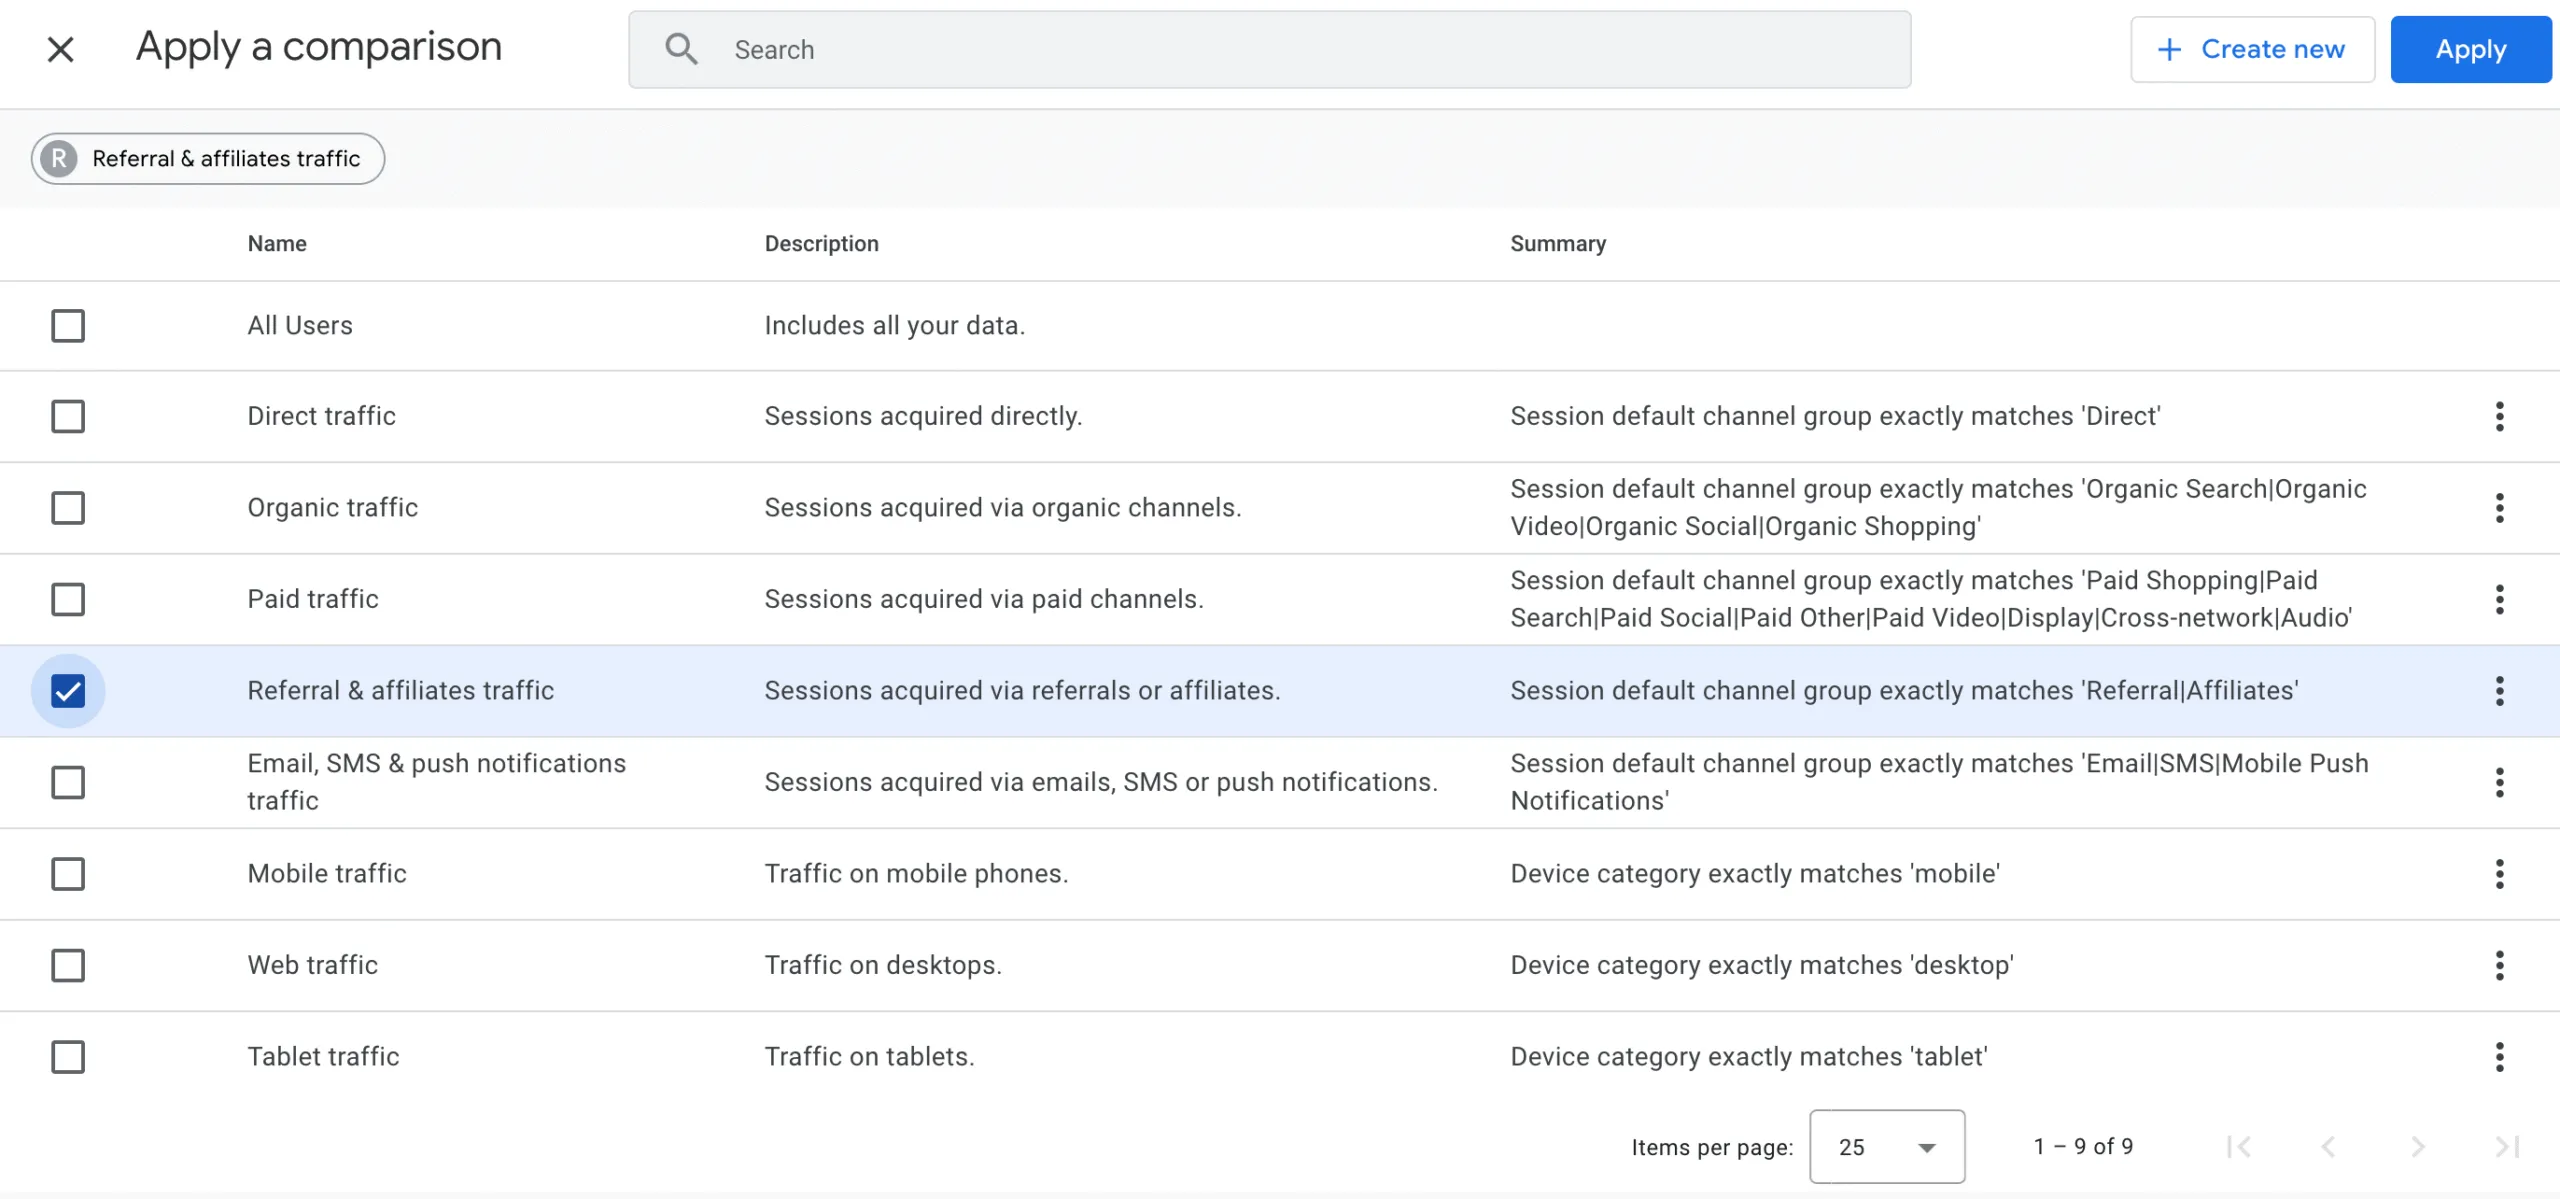The image size is (2560, 1199).
Task: Check the Email, SMS & push notifications checkbox
Action: (x=68, y=782)
